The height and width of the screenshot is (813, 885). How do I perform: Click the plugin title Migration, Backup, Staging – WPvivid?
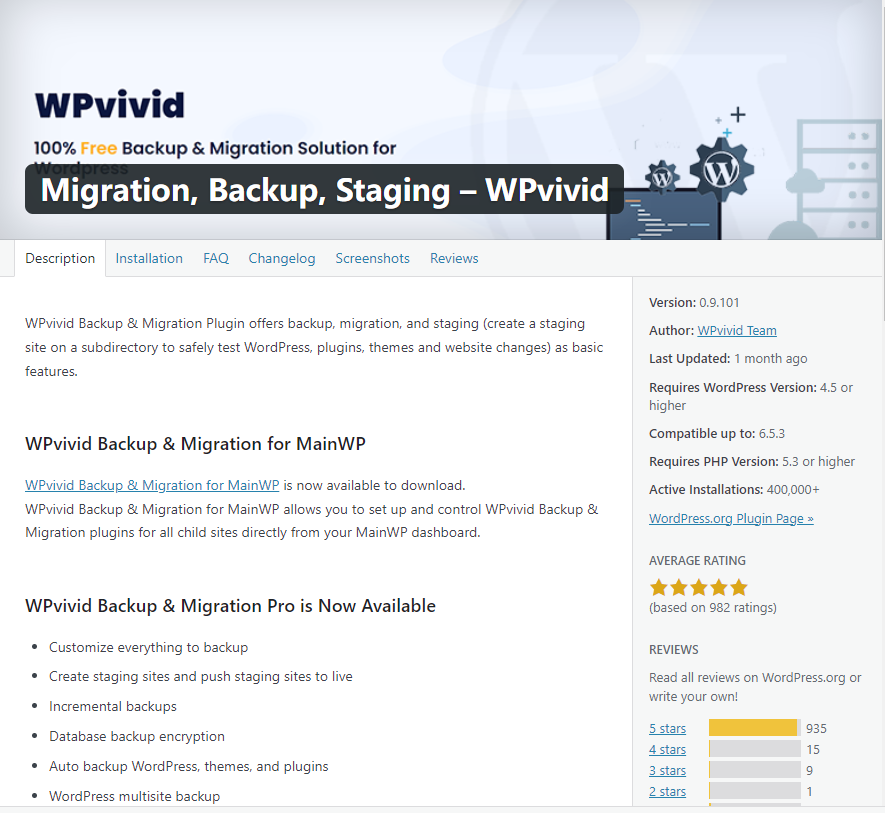click(324, 189)
